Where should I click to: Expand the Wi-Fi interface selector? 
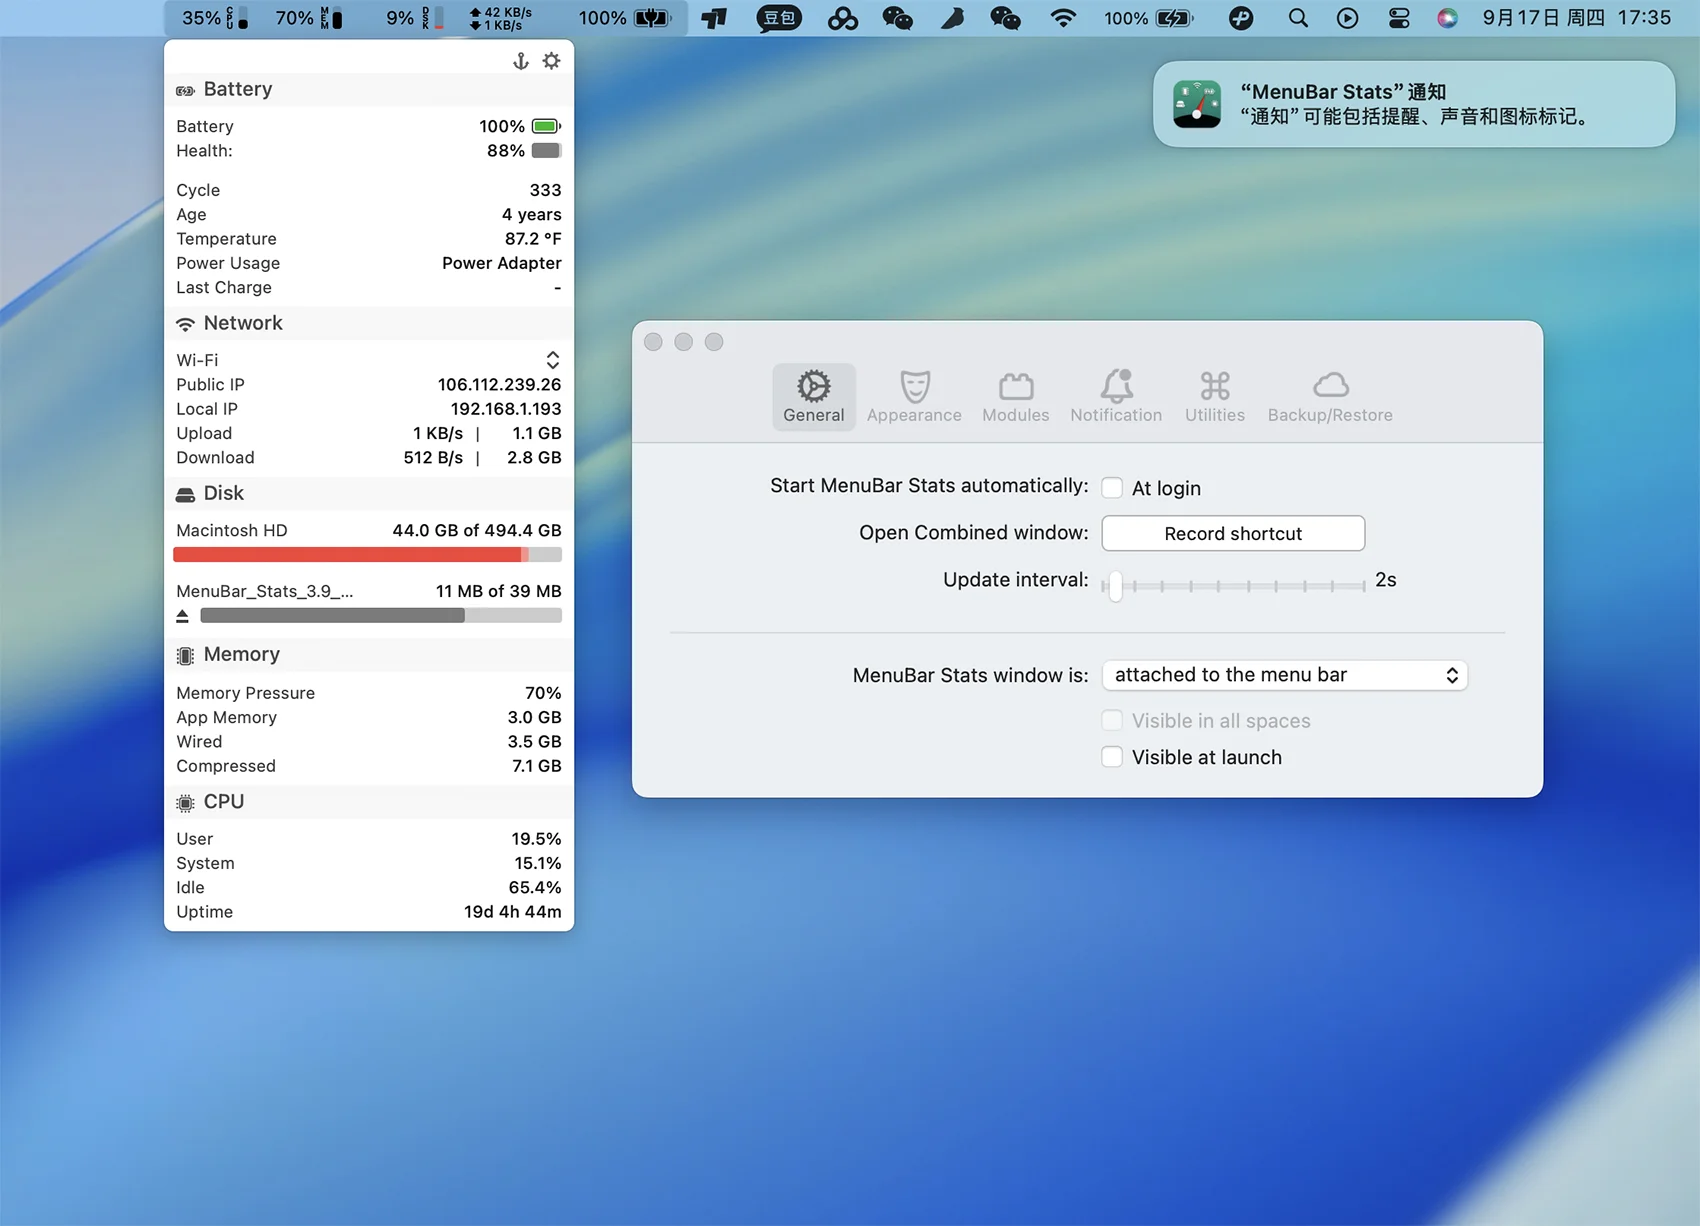(552, 360)
